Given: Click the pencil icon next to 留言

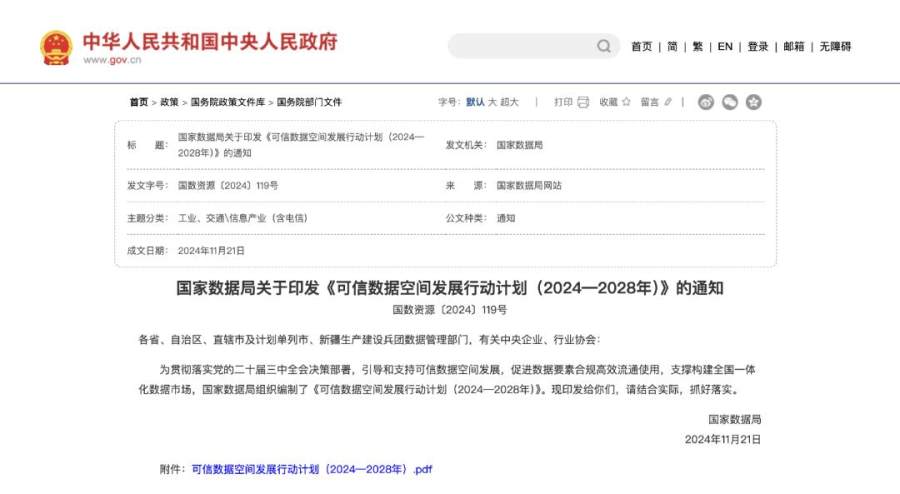Looking at the screenshot, I should (x=668, y=102).
